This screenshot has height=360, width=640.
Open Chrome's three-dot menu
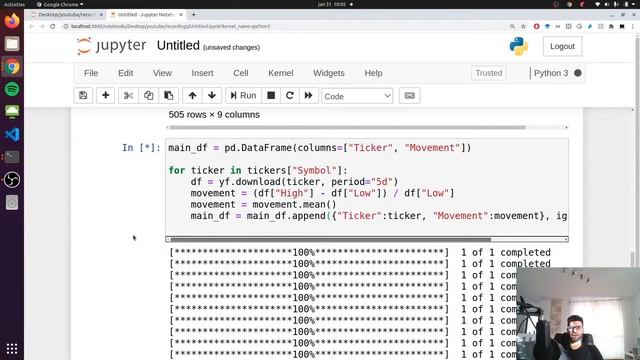click(633, 27)
